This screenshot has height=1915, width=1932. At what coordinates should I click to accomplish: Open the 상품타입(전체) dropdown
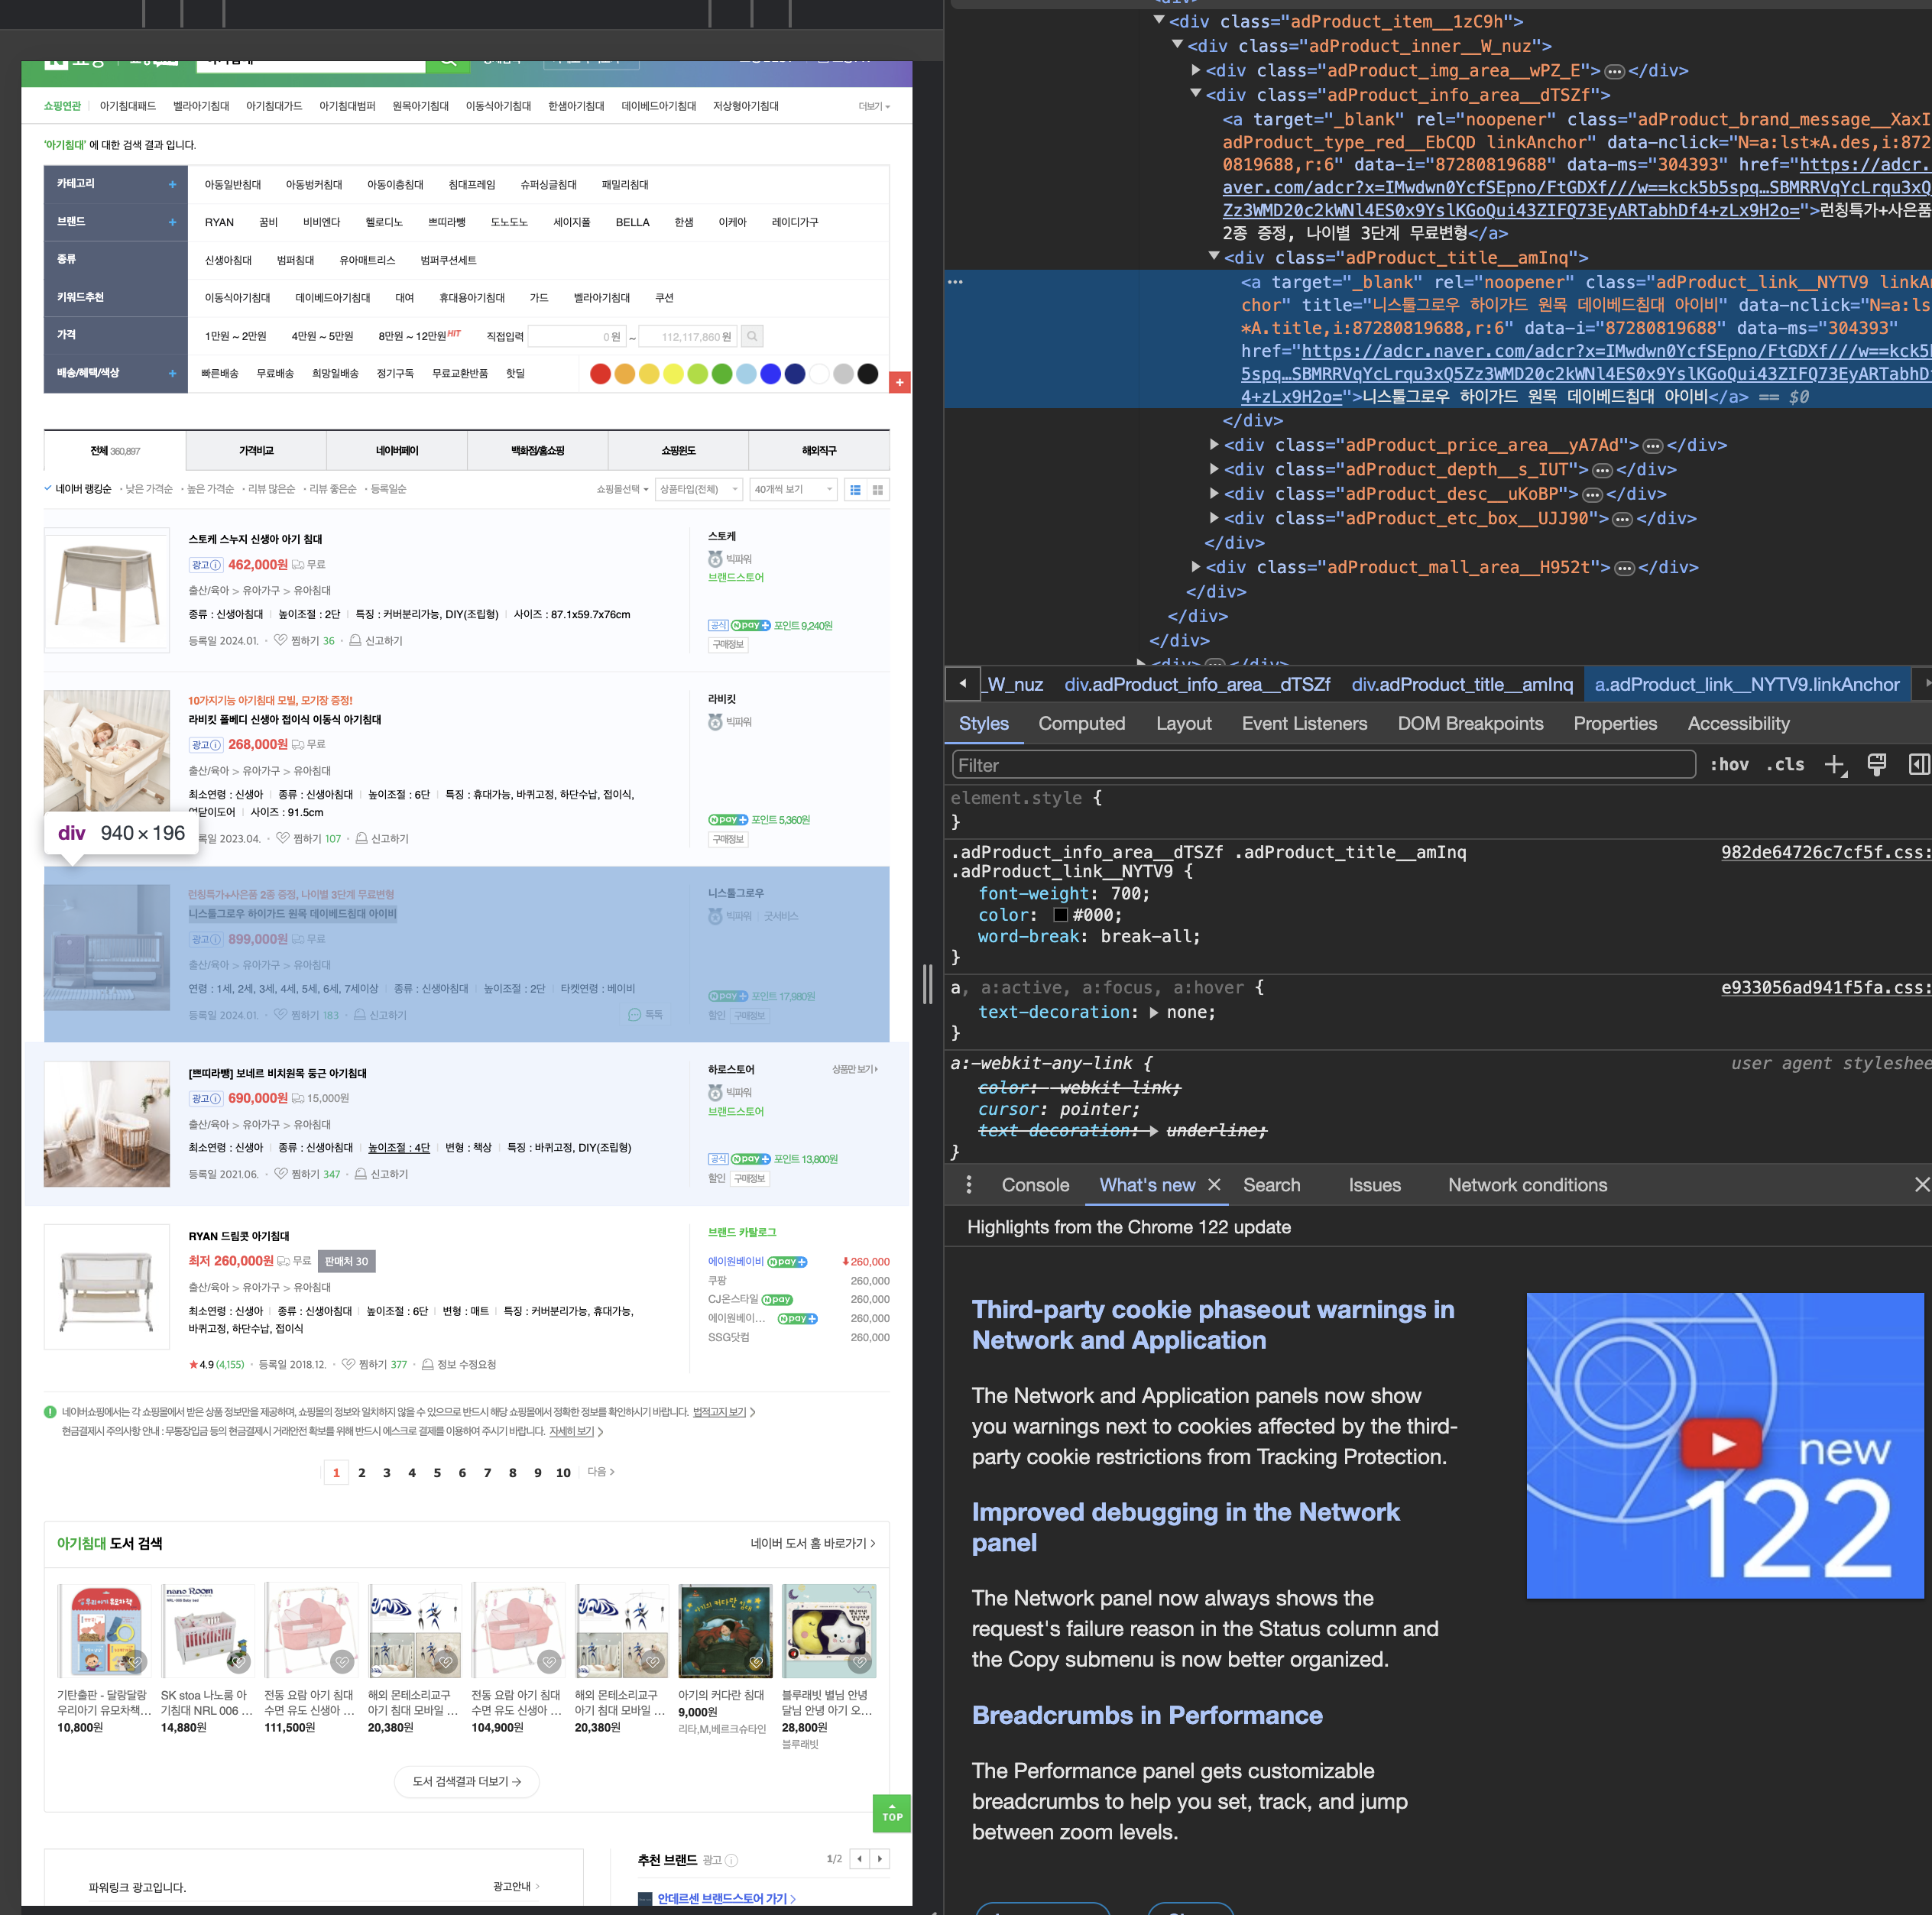[x=698, y=490]
